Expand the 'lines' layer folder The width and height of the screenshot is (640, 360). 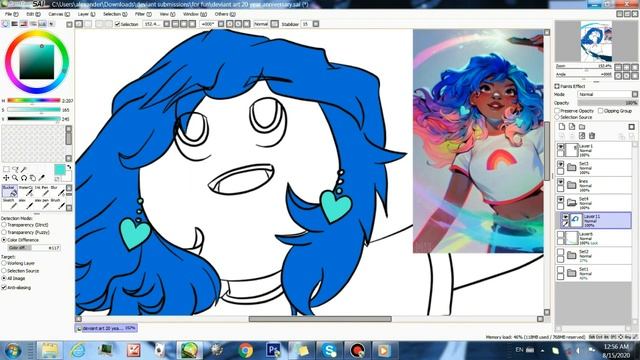[571, 185]
